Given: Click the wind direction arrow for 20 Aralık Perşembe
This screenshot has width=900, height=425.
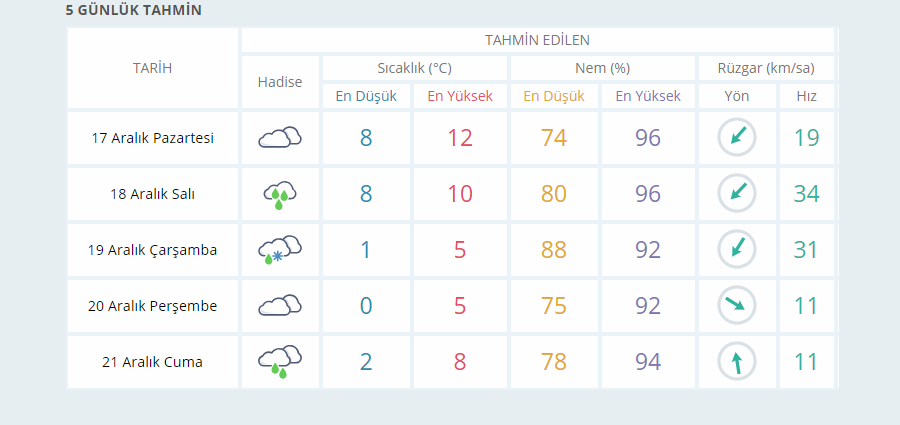Looking at the screenshot, I should tap(737, 305).
